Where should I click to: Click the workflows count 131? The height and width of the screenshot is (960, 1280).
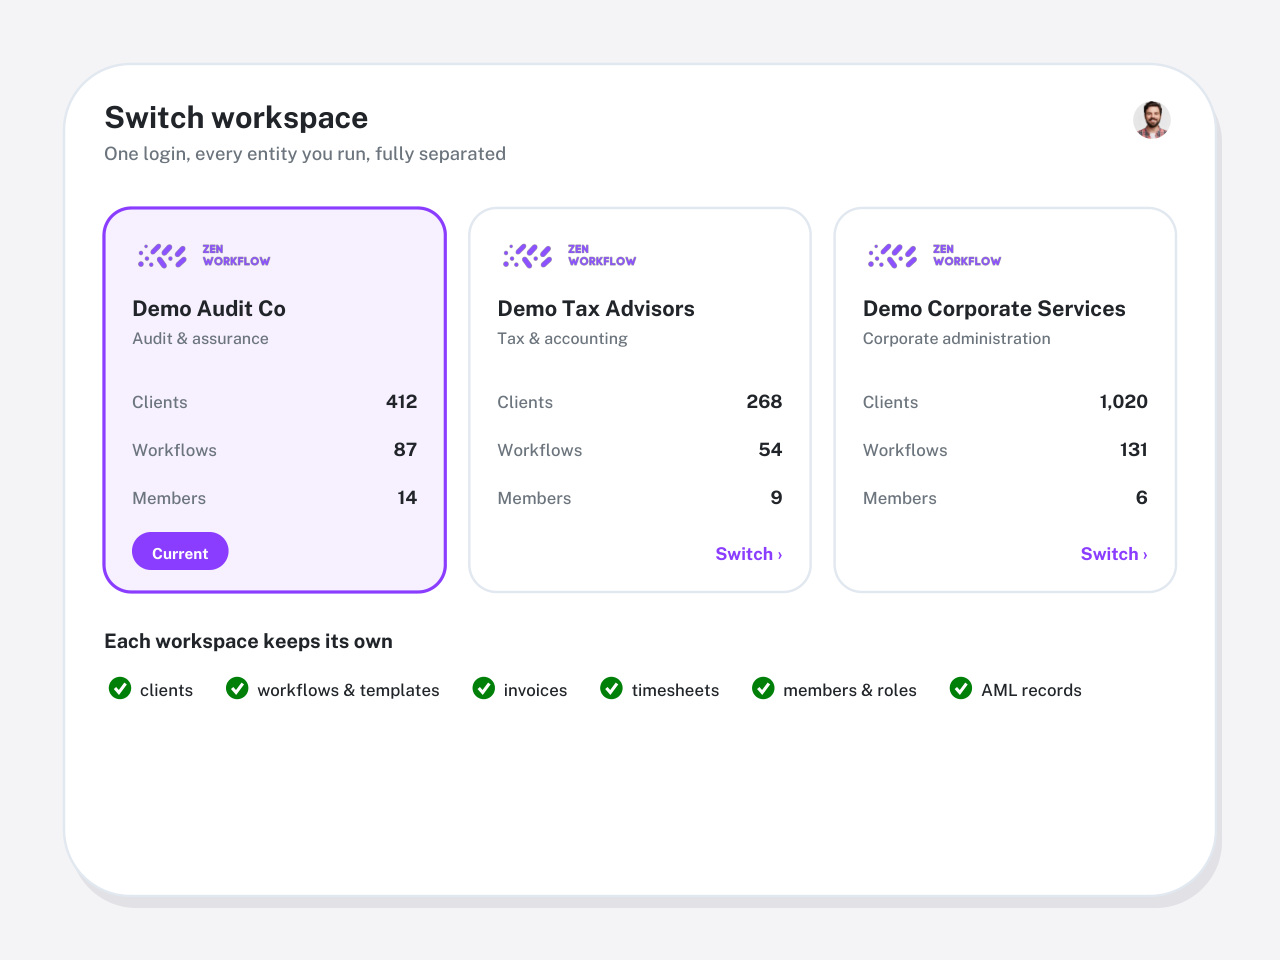coord(1134,450)
